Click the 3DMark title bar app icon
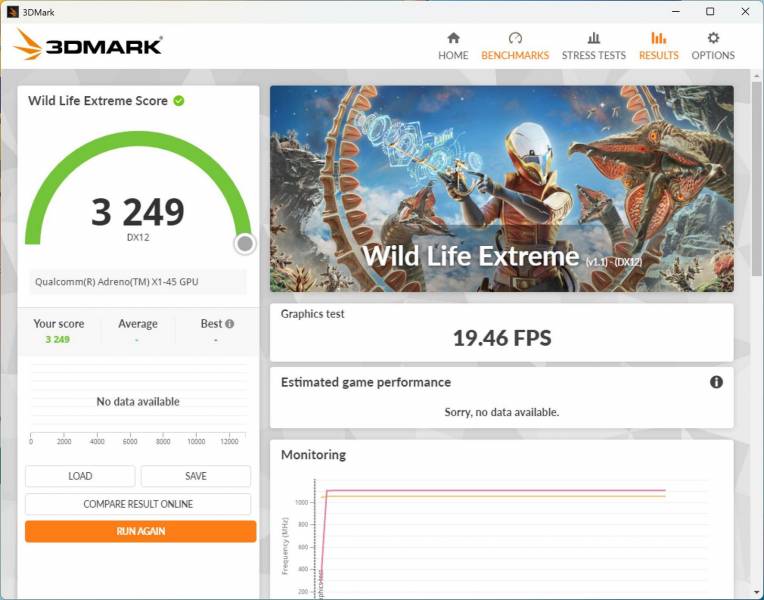 pyautogui.click(x=12, y=12)
